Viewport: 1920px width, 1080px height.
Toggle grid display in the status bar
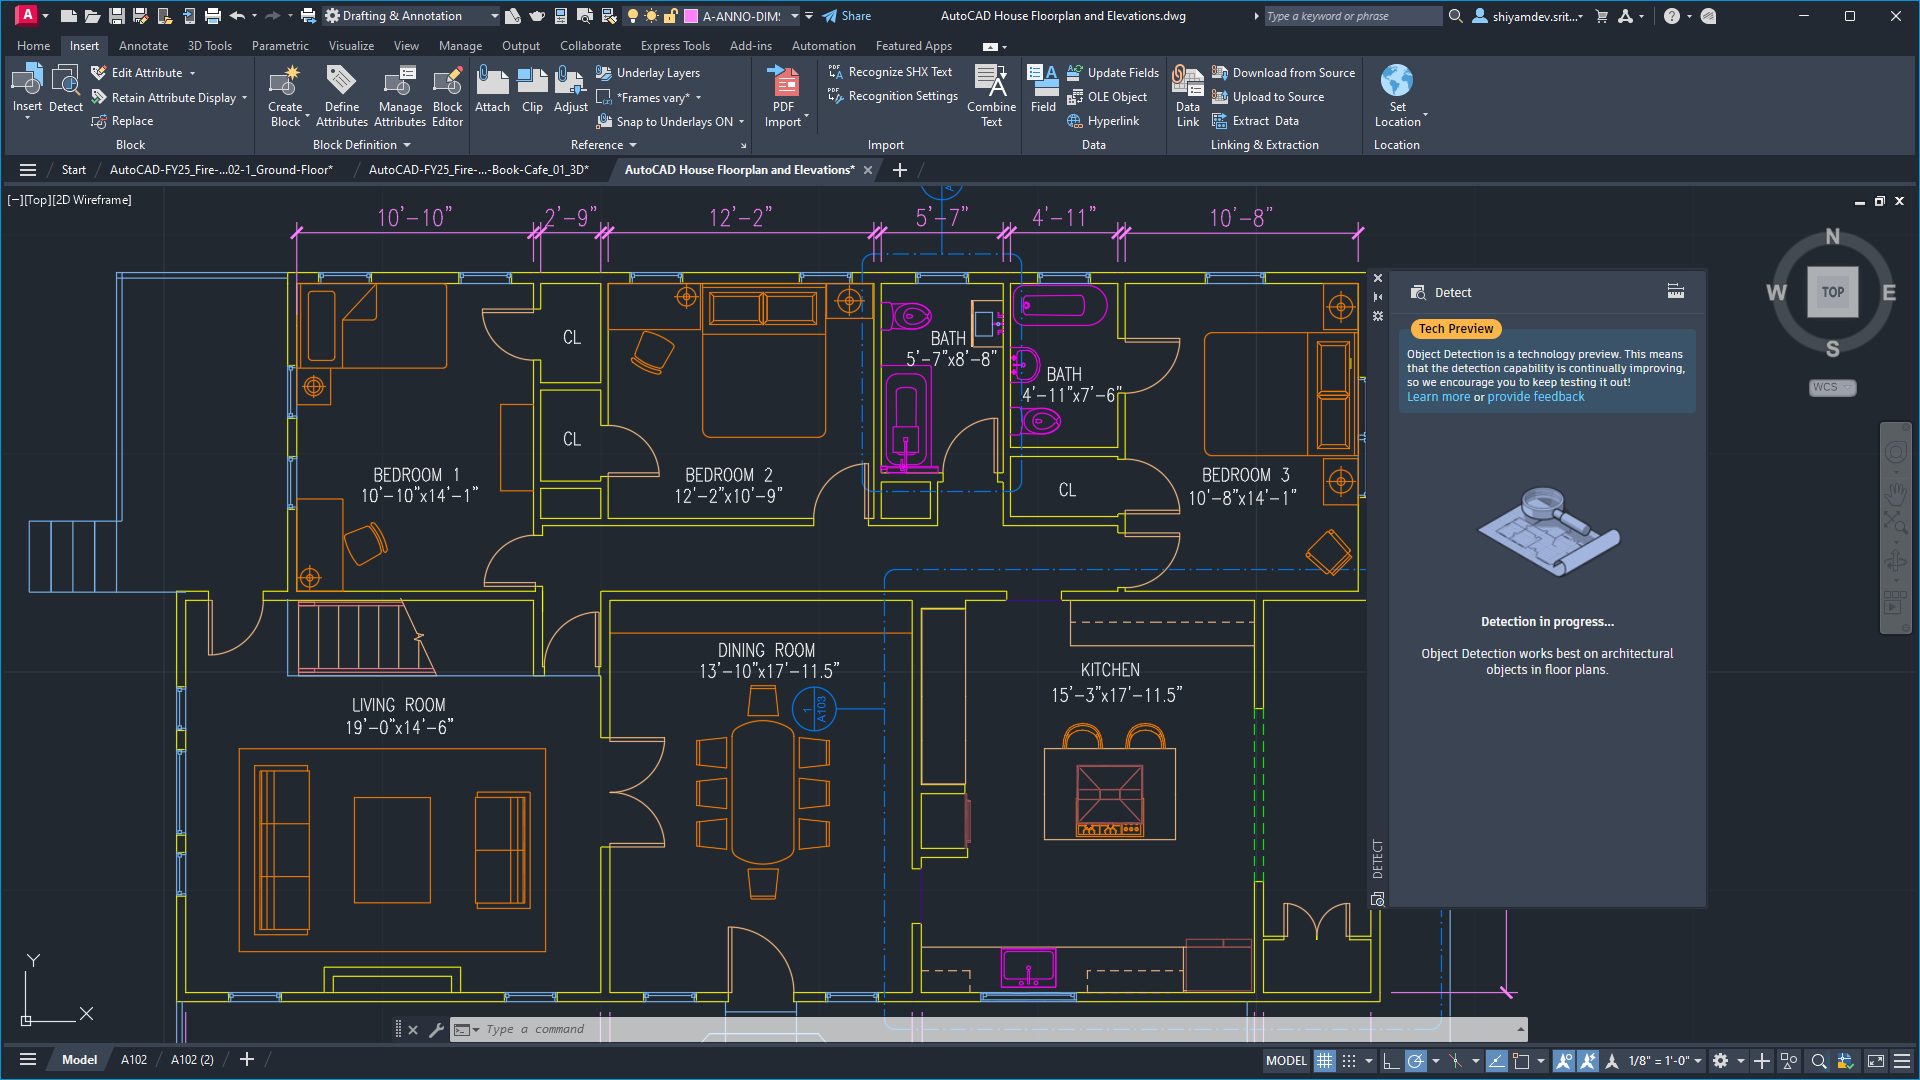pos(1325,1060)
